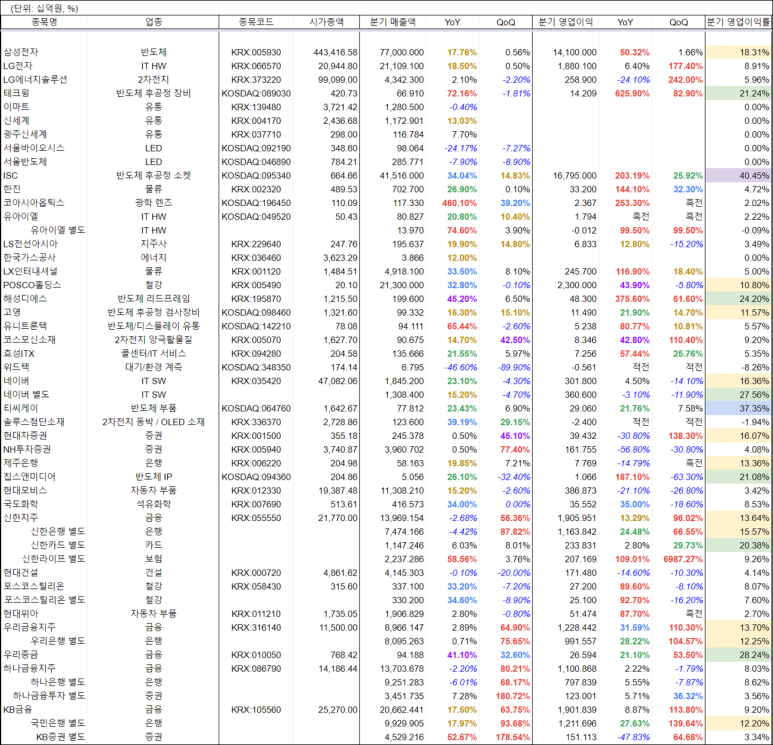Image resolution: width=773 pixels, height=745 pixels.
Task: Click the 효성ITX name cell
Action: (x=19, y=354)
